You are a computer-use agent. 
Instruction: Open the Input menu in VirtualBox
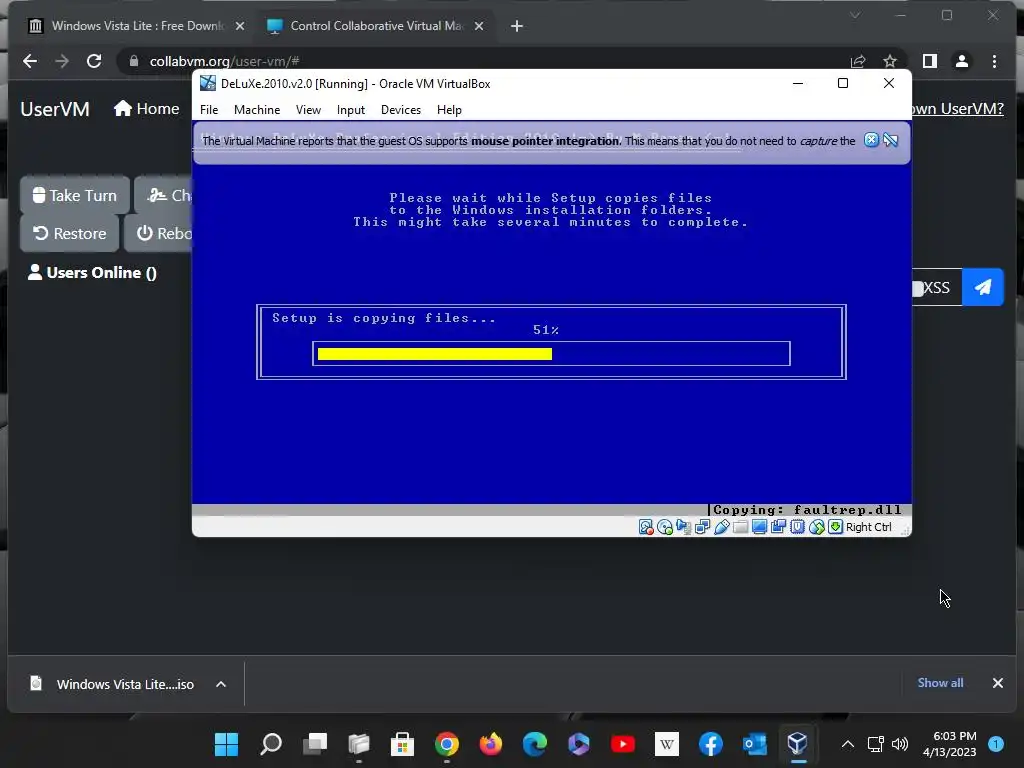tap(351, 110)
